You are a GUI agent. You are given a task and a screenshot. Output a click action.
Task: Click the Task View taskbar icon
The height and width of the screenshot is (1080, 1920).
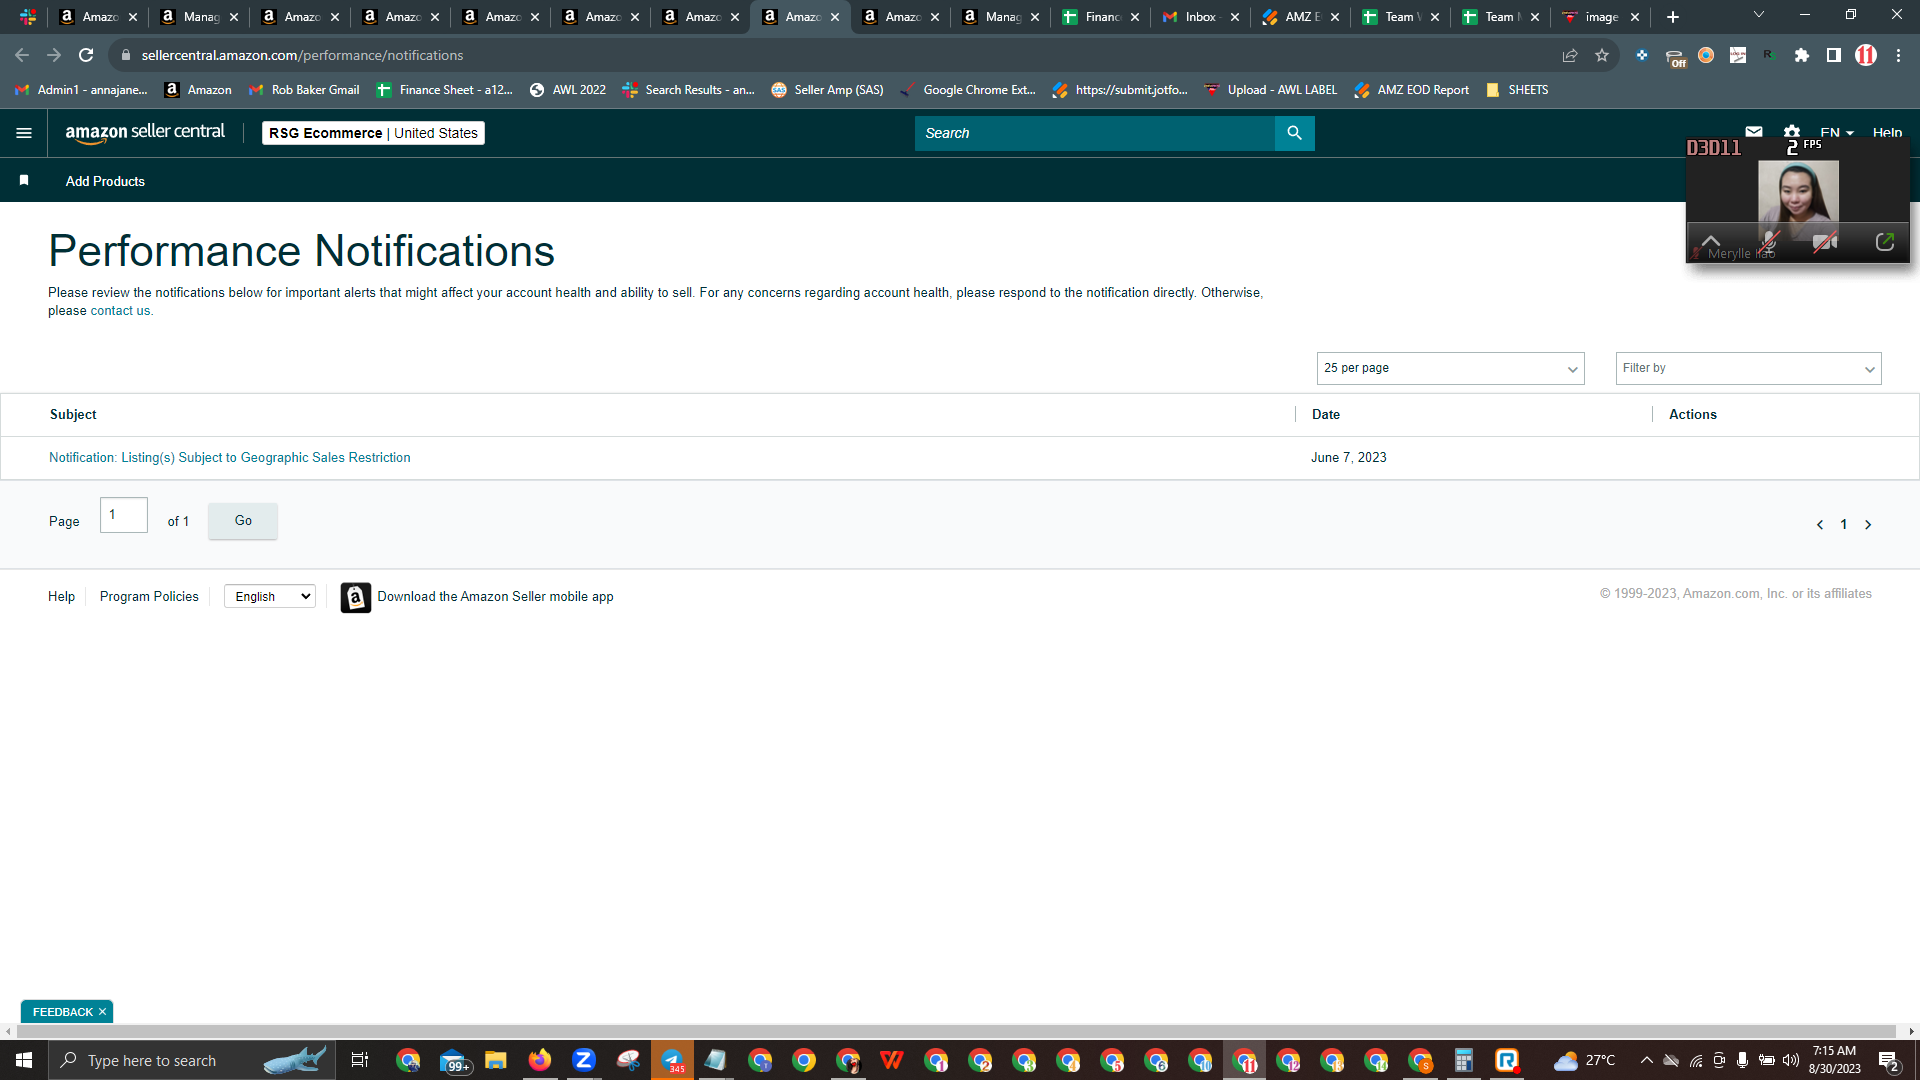pyautogui.click(x=360, y=1060)
